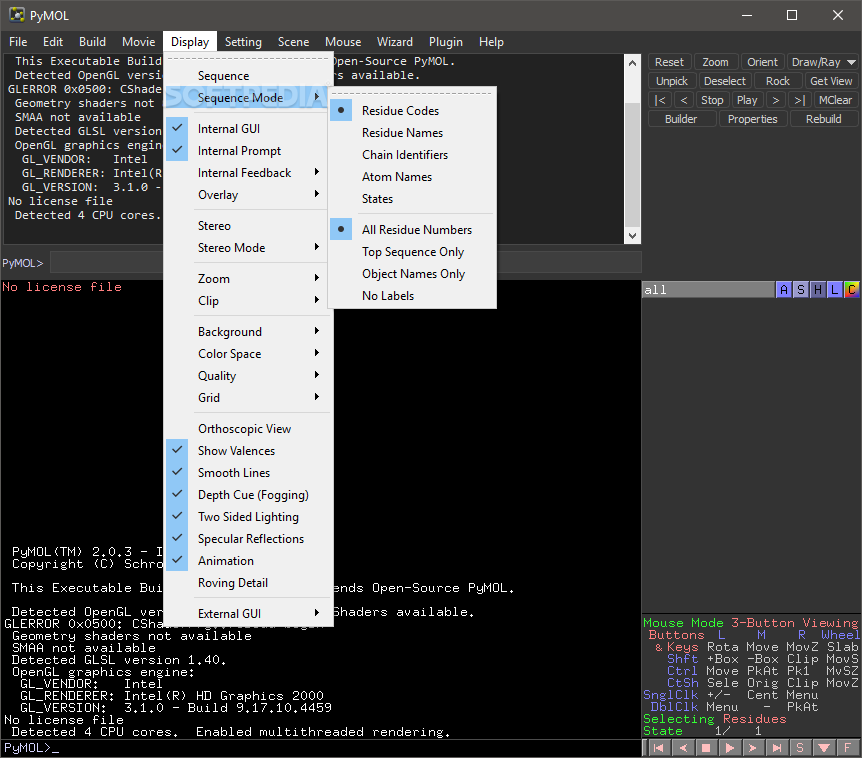862x758 pixels.
Task: Rewind to first frame in bottom playback bar
Action: pyautogui.click(x=660, y=748)
